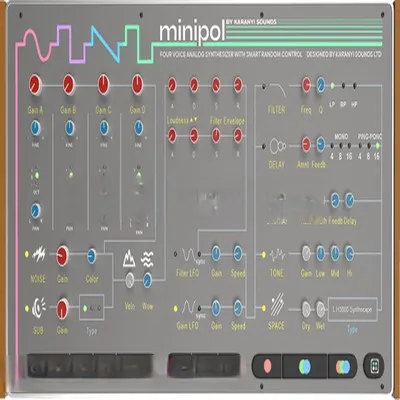This screenshot has width=400, height=400.
Task: Adjust the Filter LFO Speed knob
Action: pos(238,253)
